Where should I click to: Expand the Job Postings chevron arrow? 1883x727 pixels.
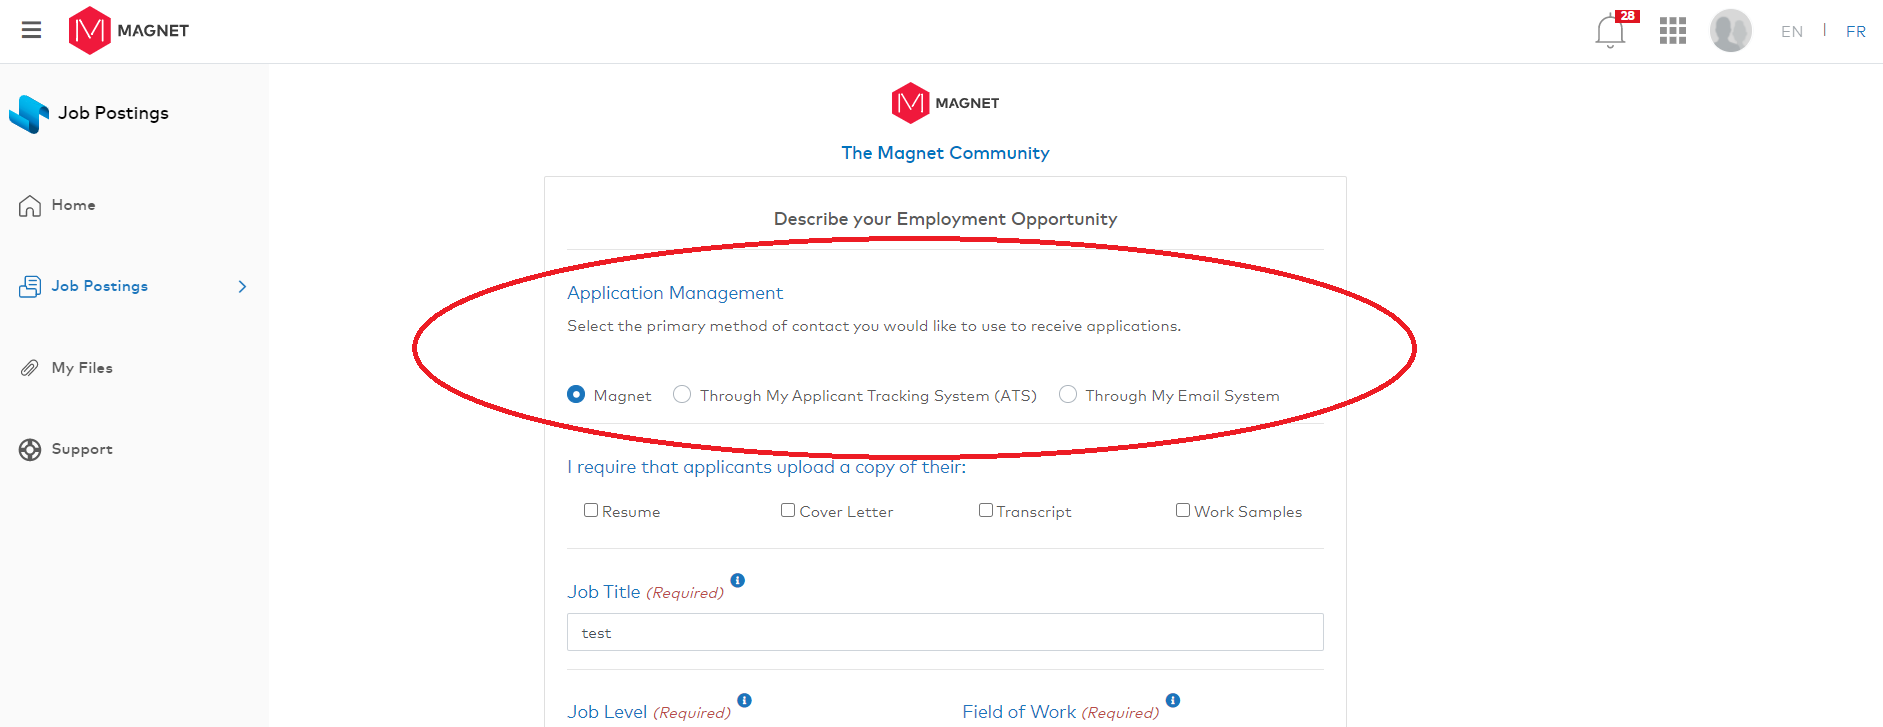coord(242,287)
